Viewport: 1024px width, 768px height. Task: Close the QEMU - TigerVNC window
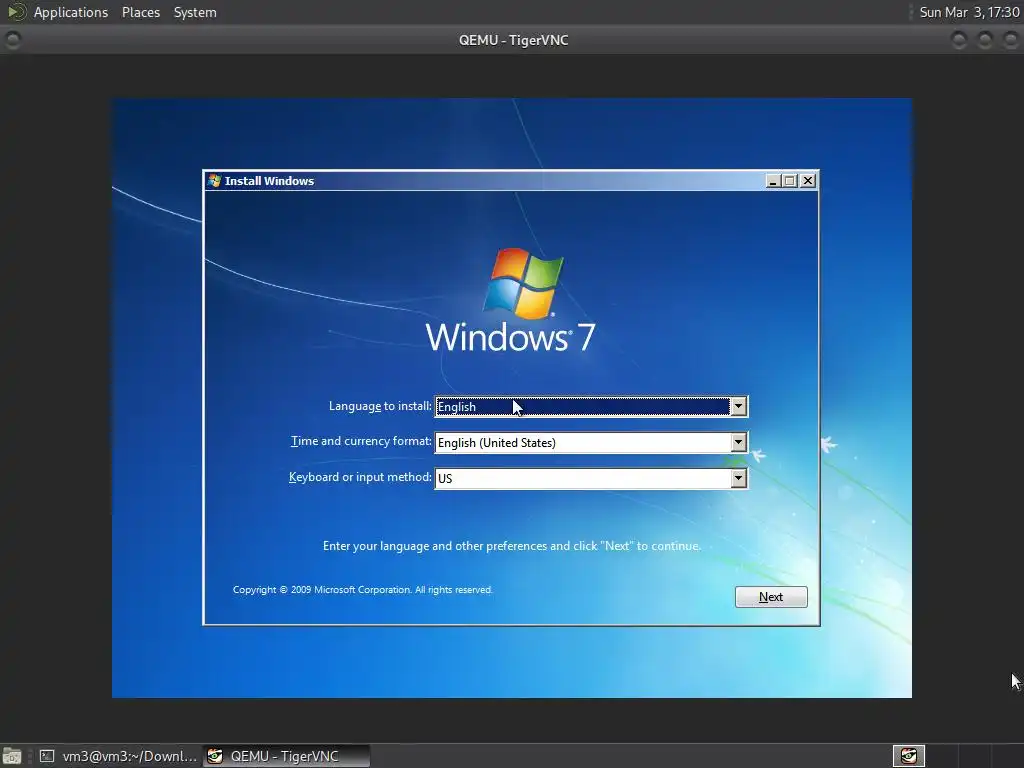click(x=1010, y=40)
